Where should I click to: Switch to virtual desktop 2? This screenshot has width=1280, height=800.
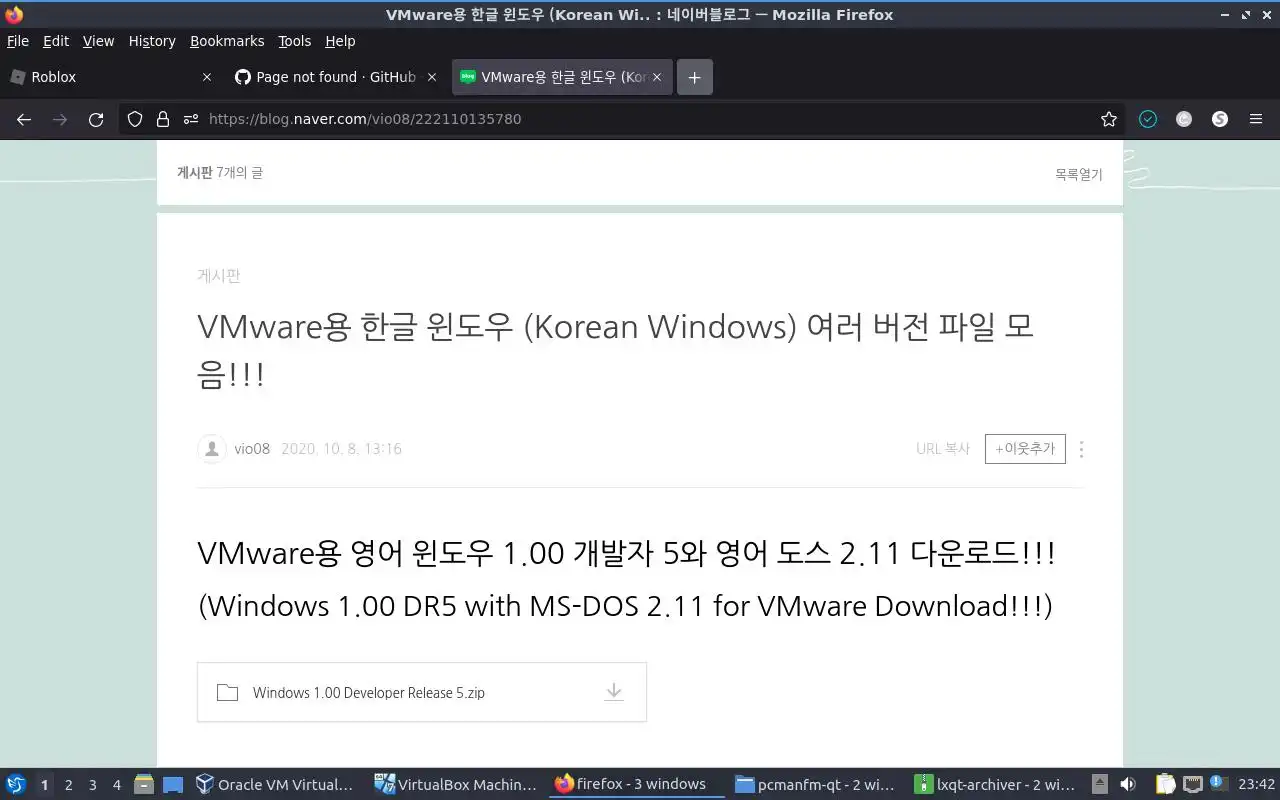click(68, 785)
